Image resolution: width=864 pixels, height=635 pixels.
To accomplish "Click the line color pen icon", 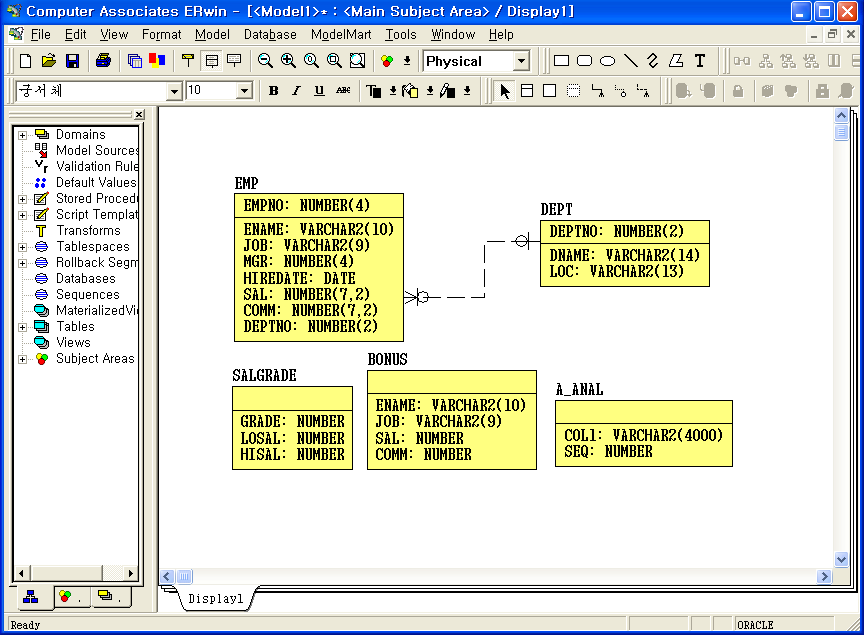I will tap(447, 91).
